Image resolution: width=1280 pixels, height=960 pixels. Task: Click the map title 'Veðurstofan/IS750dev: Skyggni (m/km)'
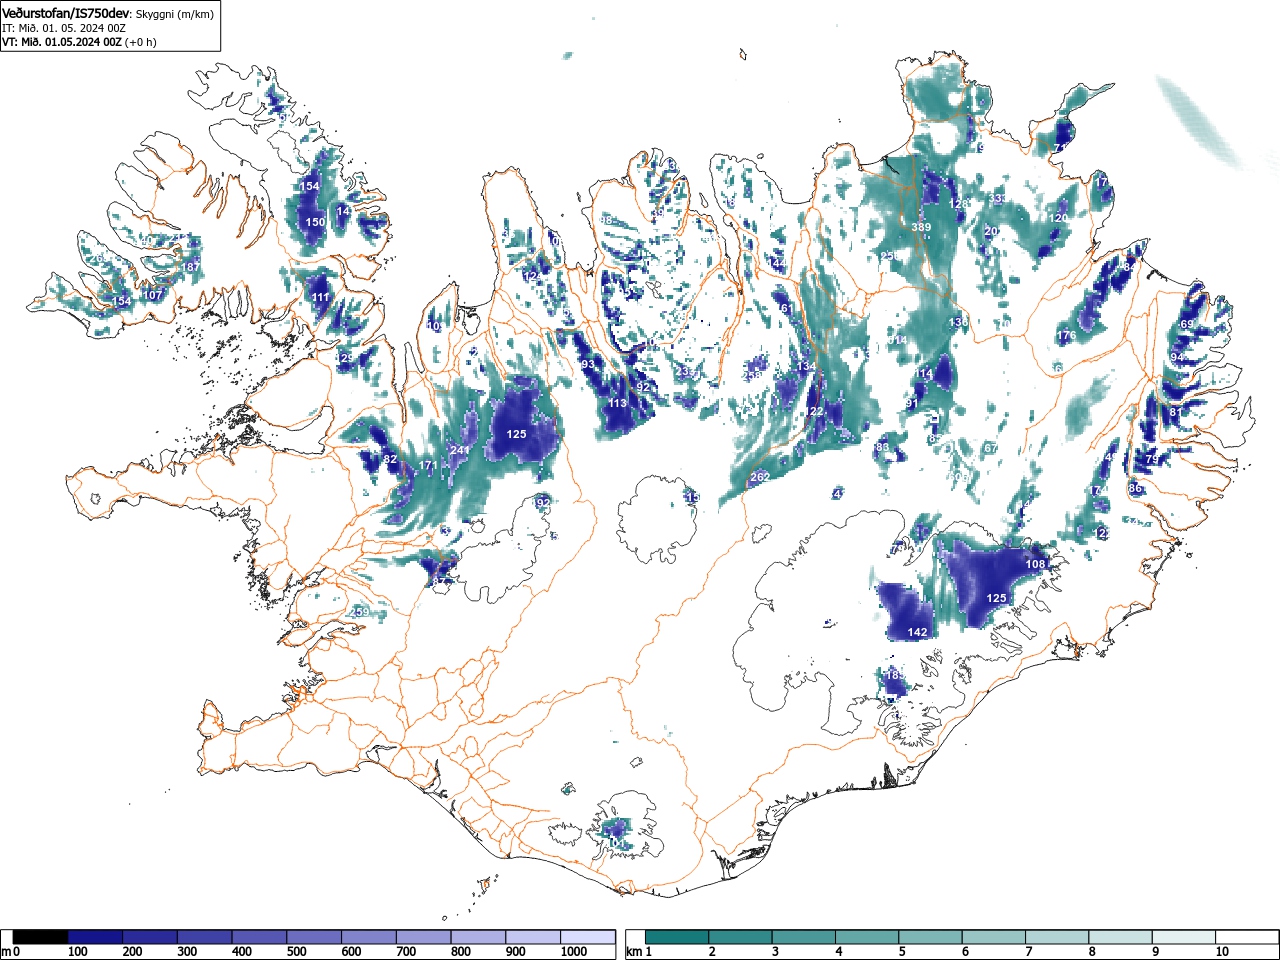click(108, 14)
